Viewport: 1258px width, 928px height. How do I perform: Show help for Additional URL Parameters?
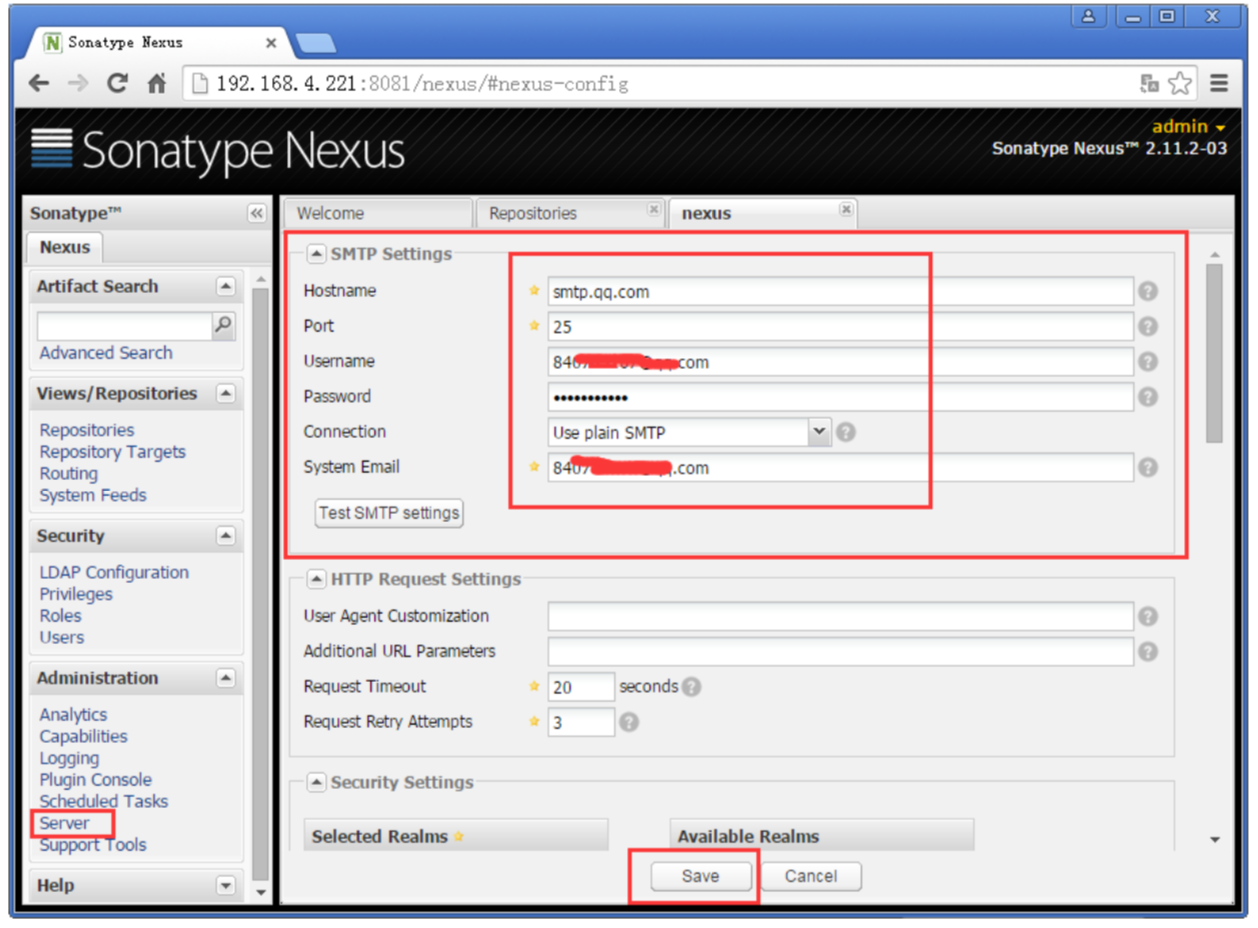click(1148, 651)
